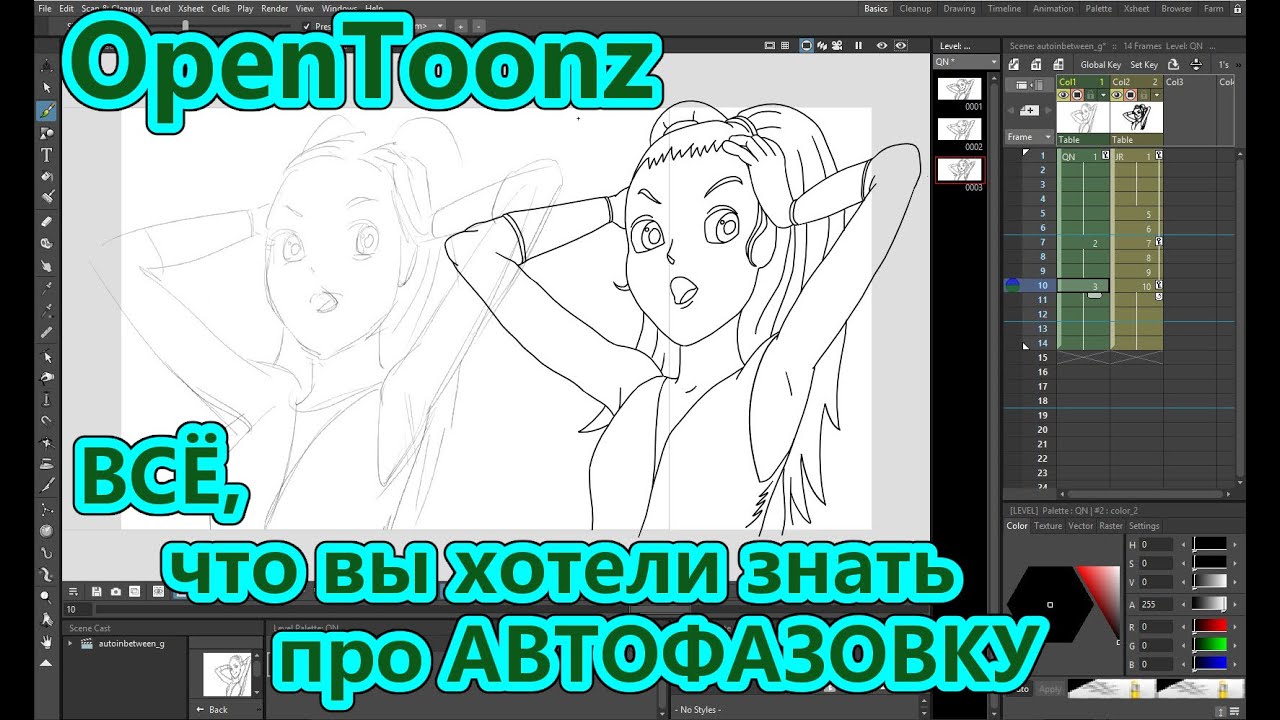
Task: Select the Style Picker tool
Action: (46, 288)
